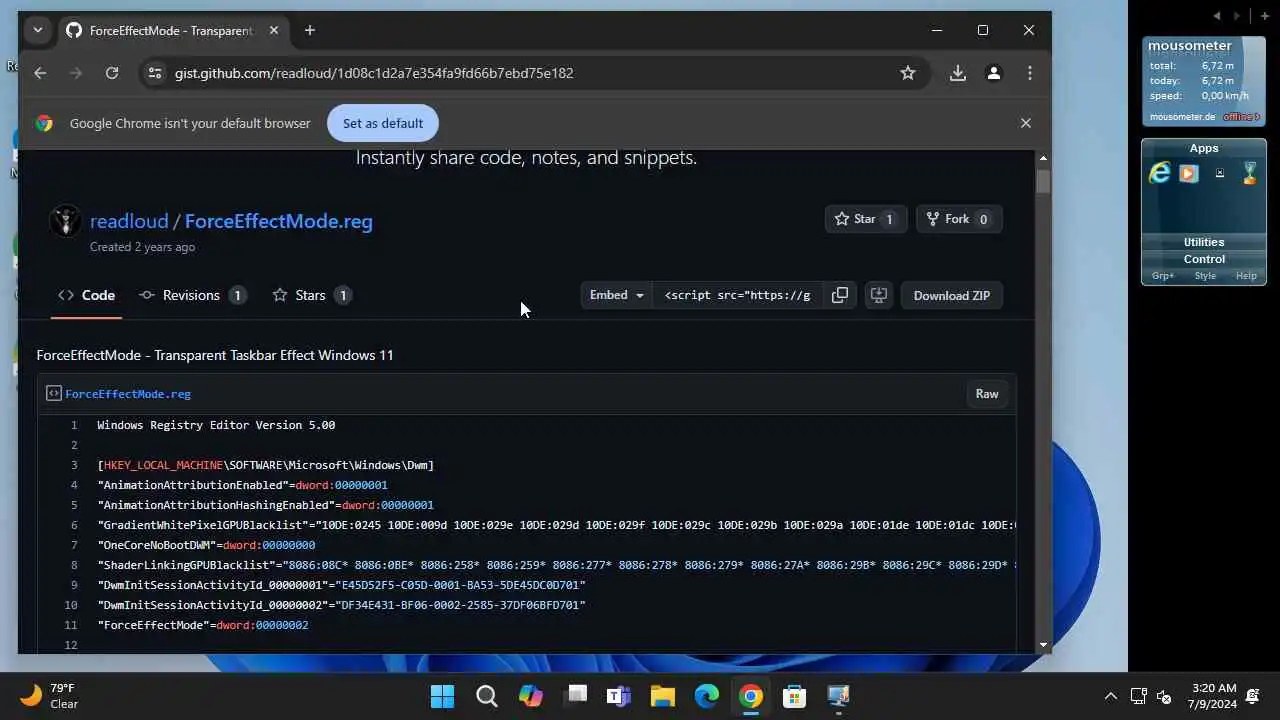The width and height of the screenshot is (1280, 720).
Task: Open Task View on taskbar
Action: 575,696
